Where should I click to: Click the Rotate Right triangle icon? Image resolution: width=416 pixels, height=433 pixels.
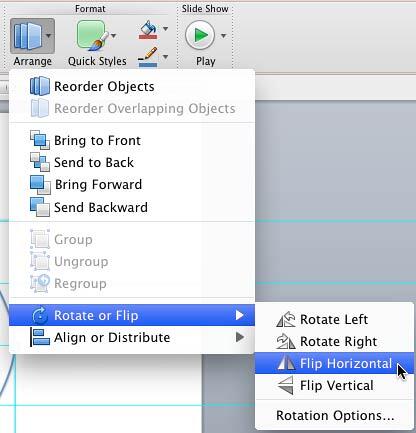click(x=286, y=341)
